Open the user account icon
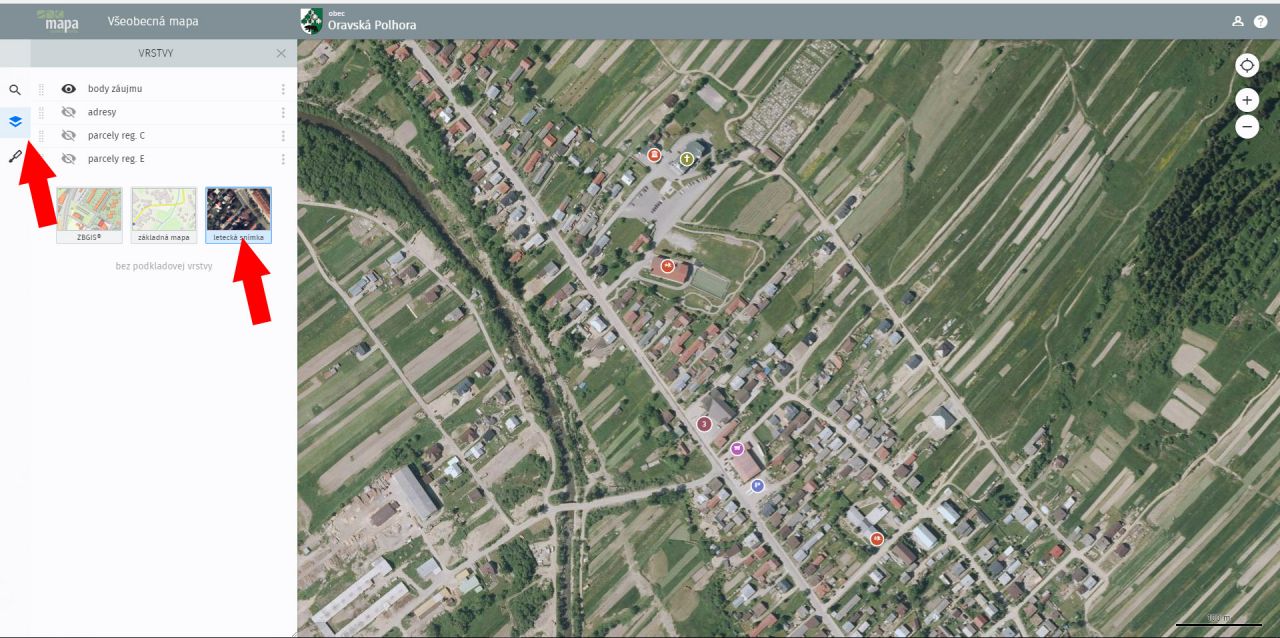The image size is (1280, 638). point(1238,21)
